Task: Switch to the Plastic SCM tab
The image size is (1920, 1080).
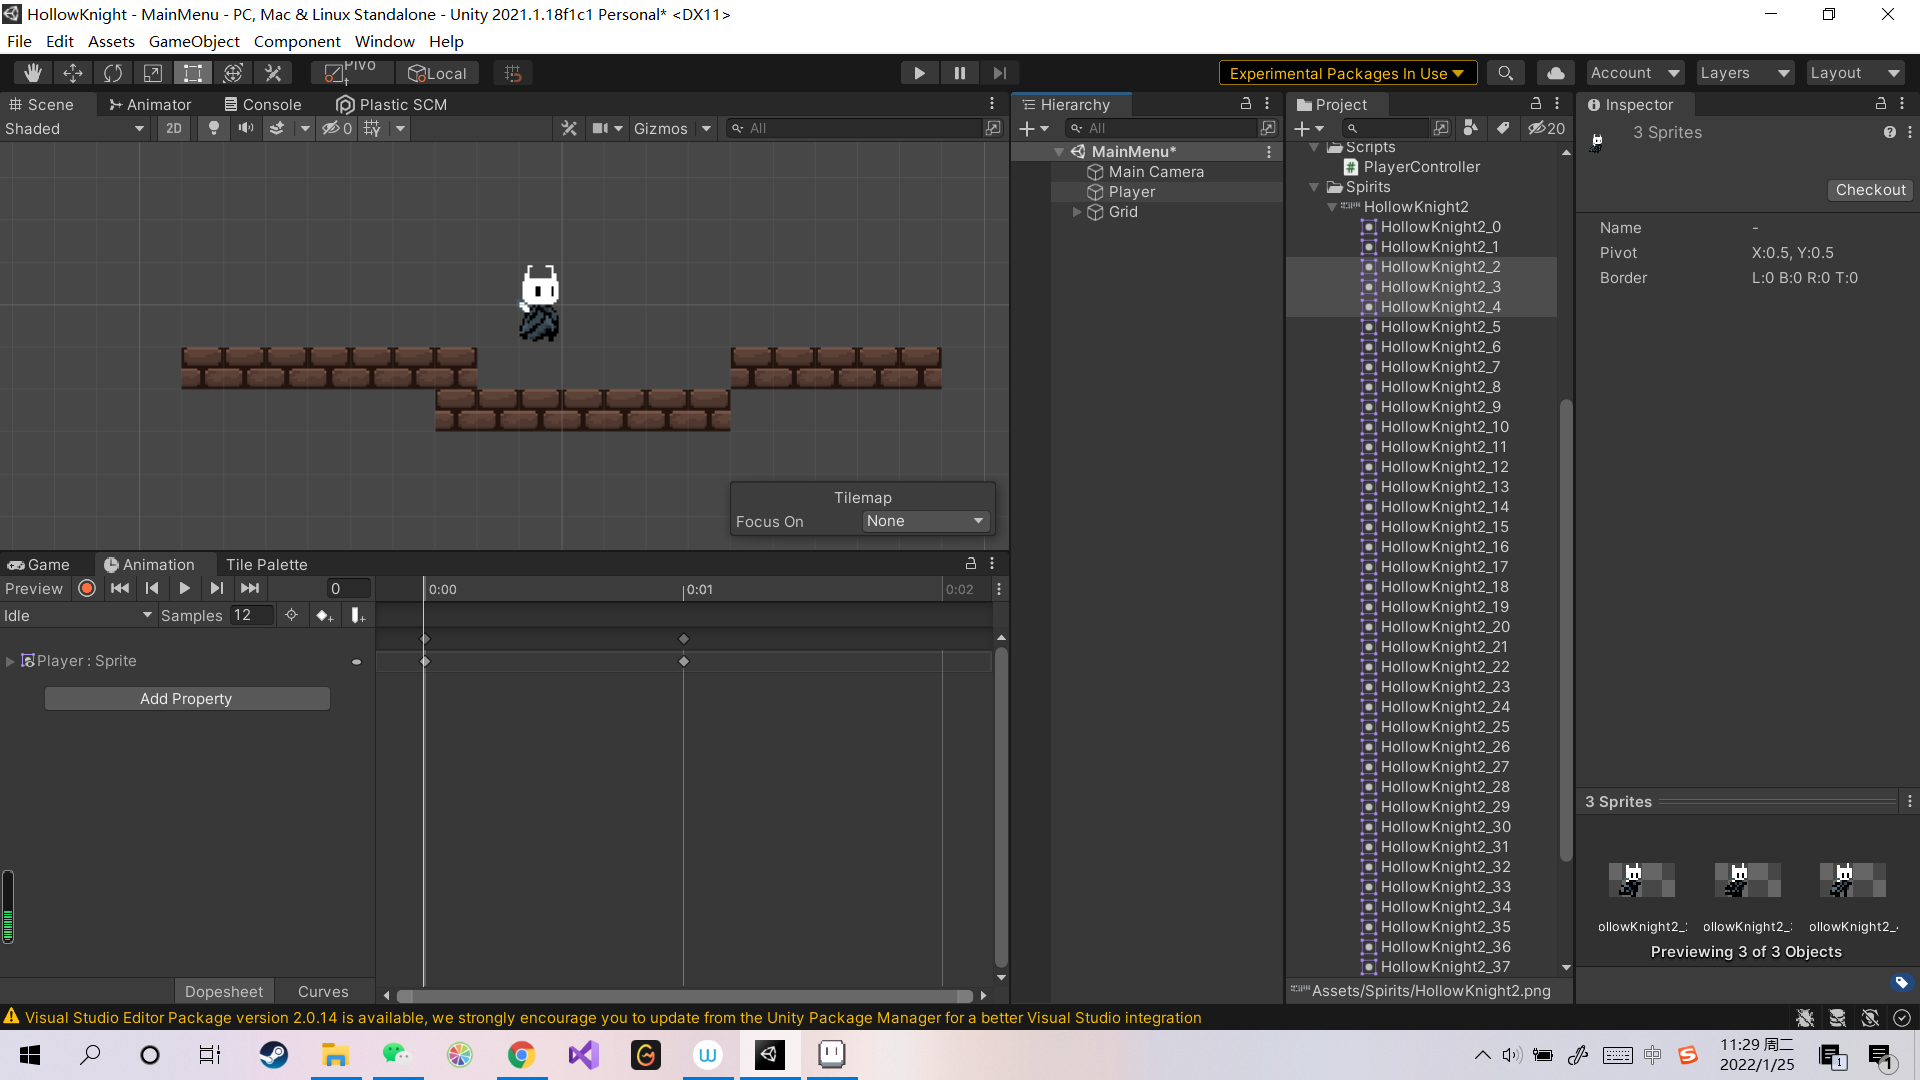Action: [x=392, y=104]
